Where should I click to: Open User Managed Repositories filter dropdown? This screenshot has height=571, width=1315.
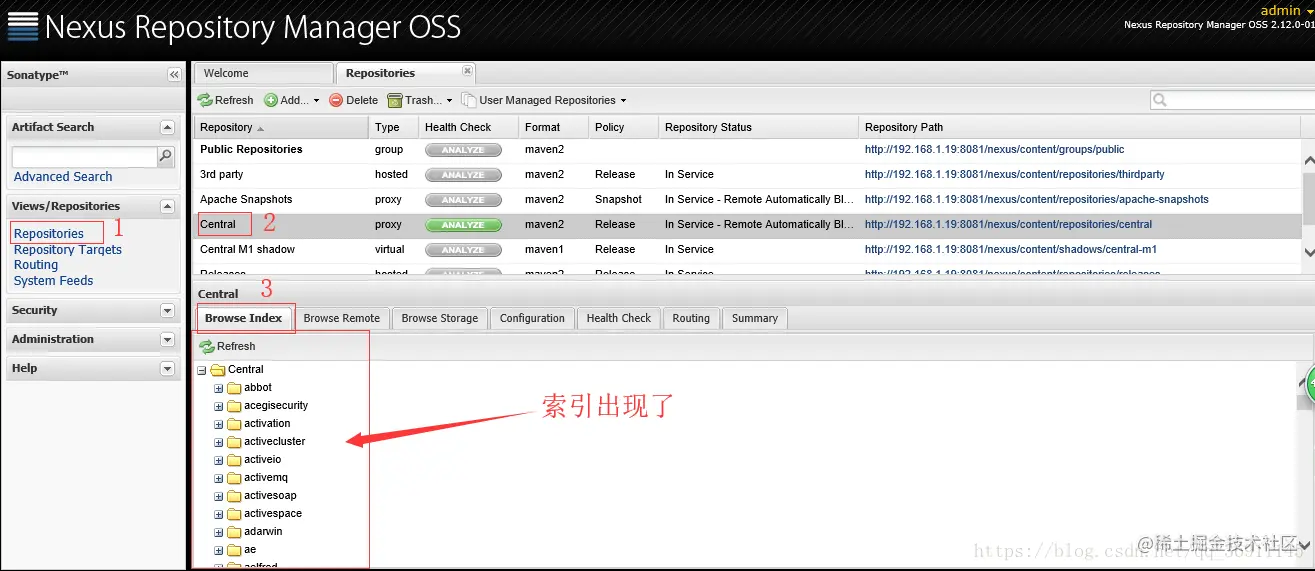[x=545, y=100]
